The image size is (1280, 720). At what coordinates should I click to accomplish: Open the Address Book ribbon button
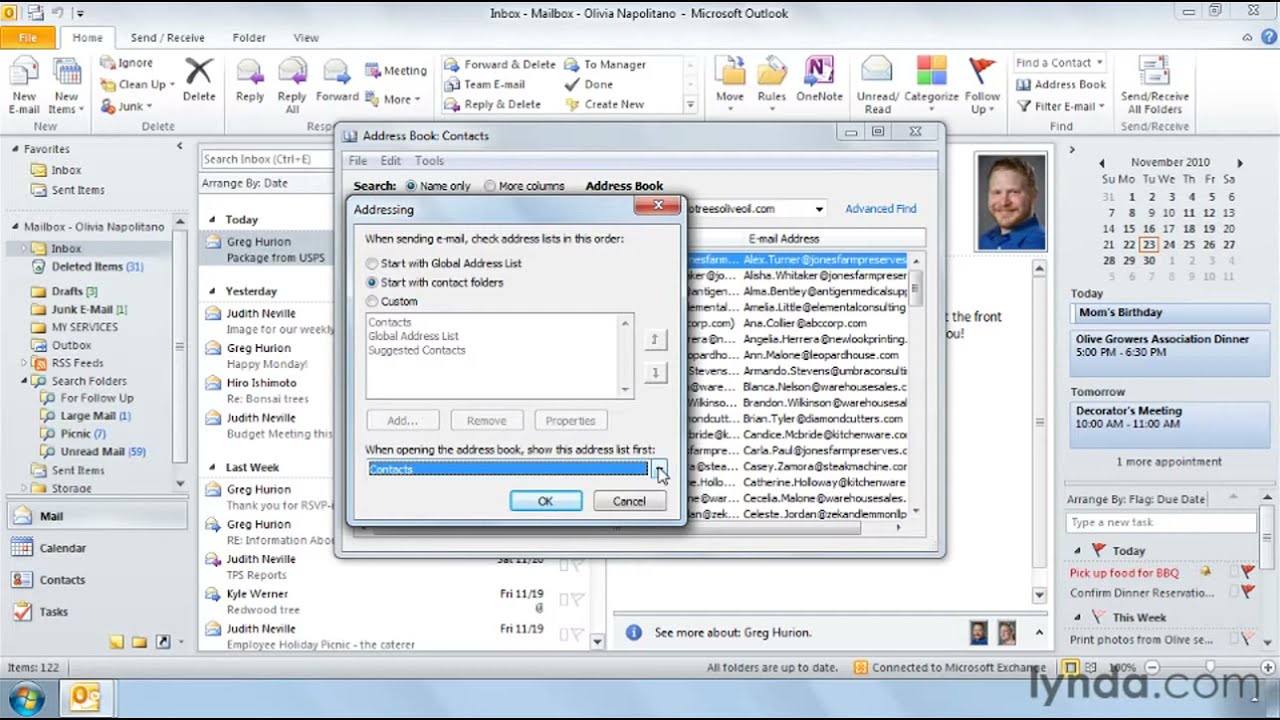pyautogui.click(x=1061, y=84)
